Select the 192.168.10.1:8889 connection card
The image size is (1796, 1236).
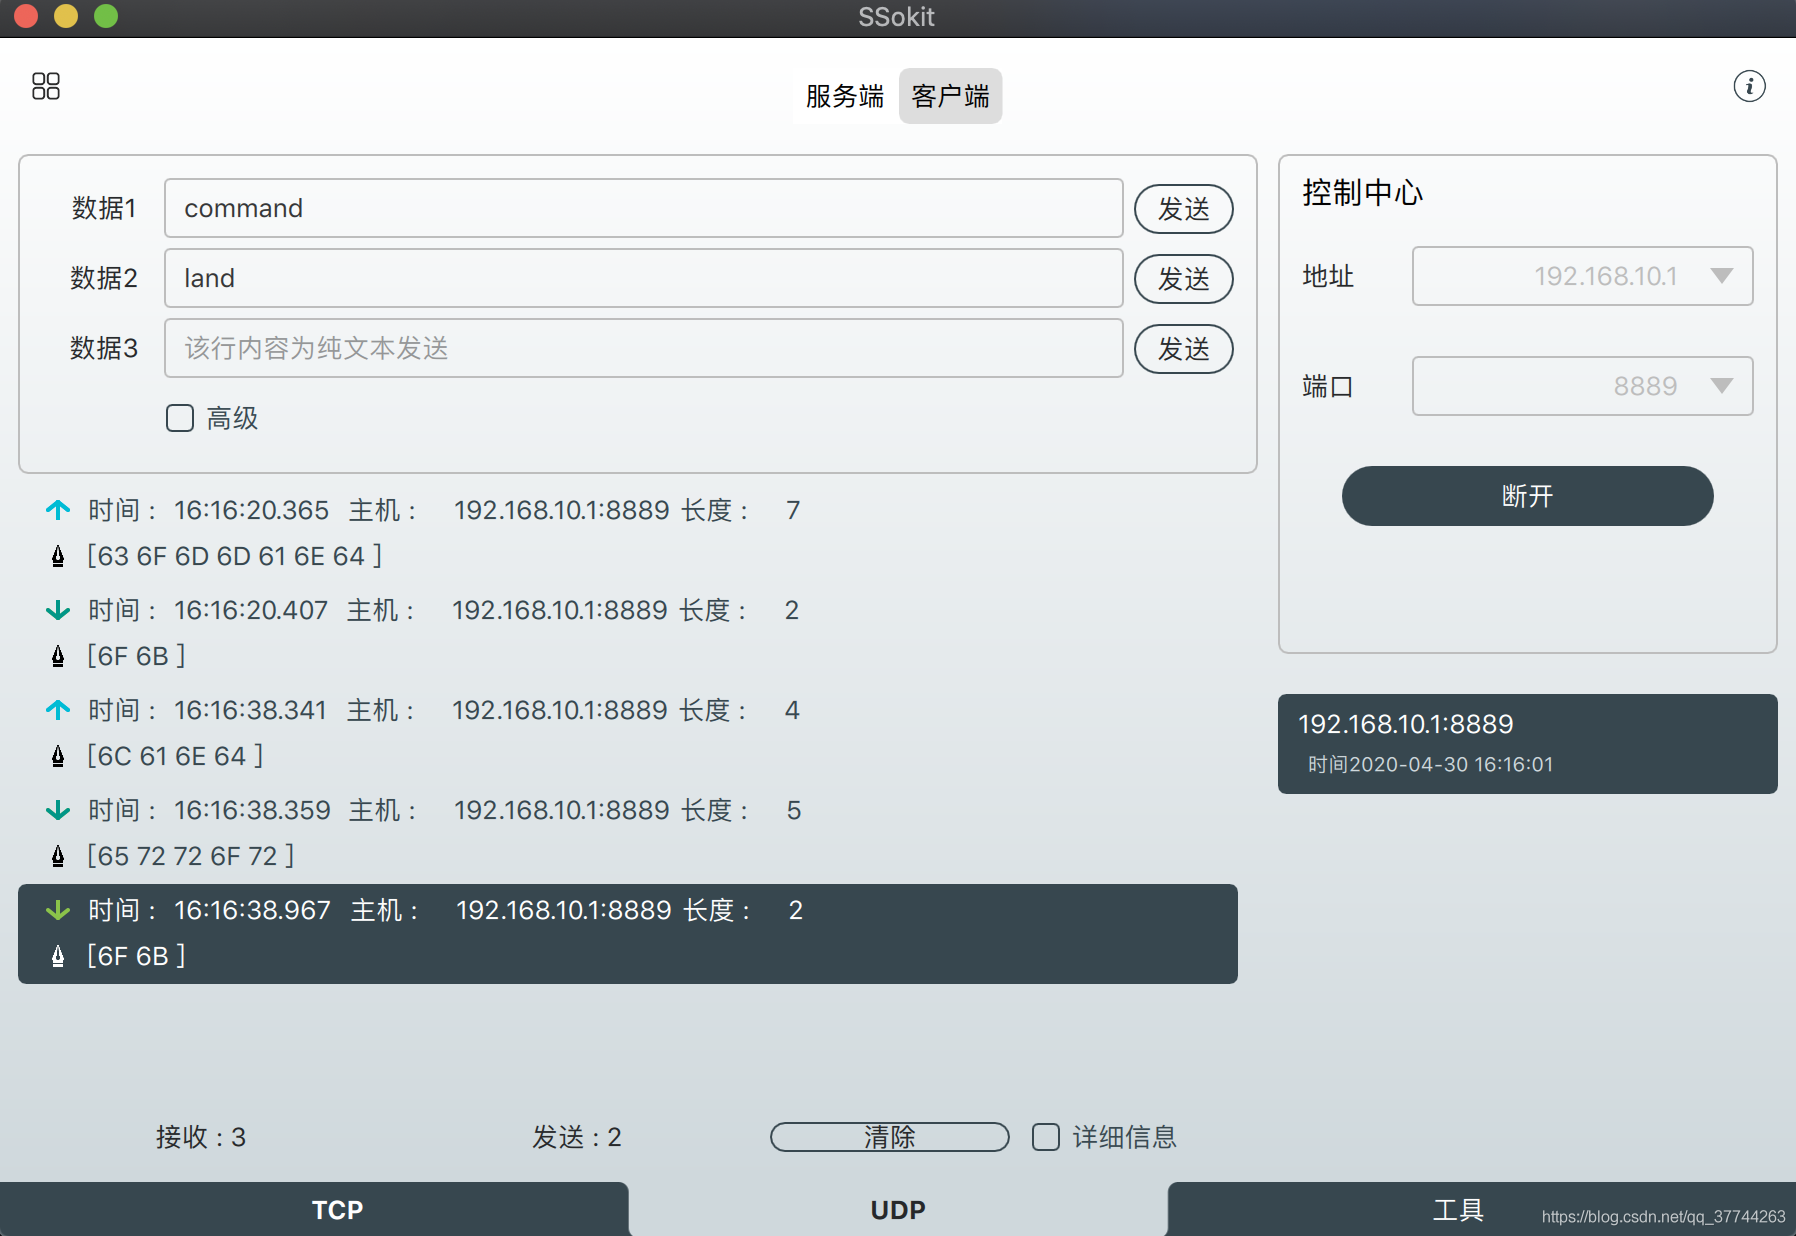pyautogui.click(x=1527, y=744)
